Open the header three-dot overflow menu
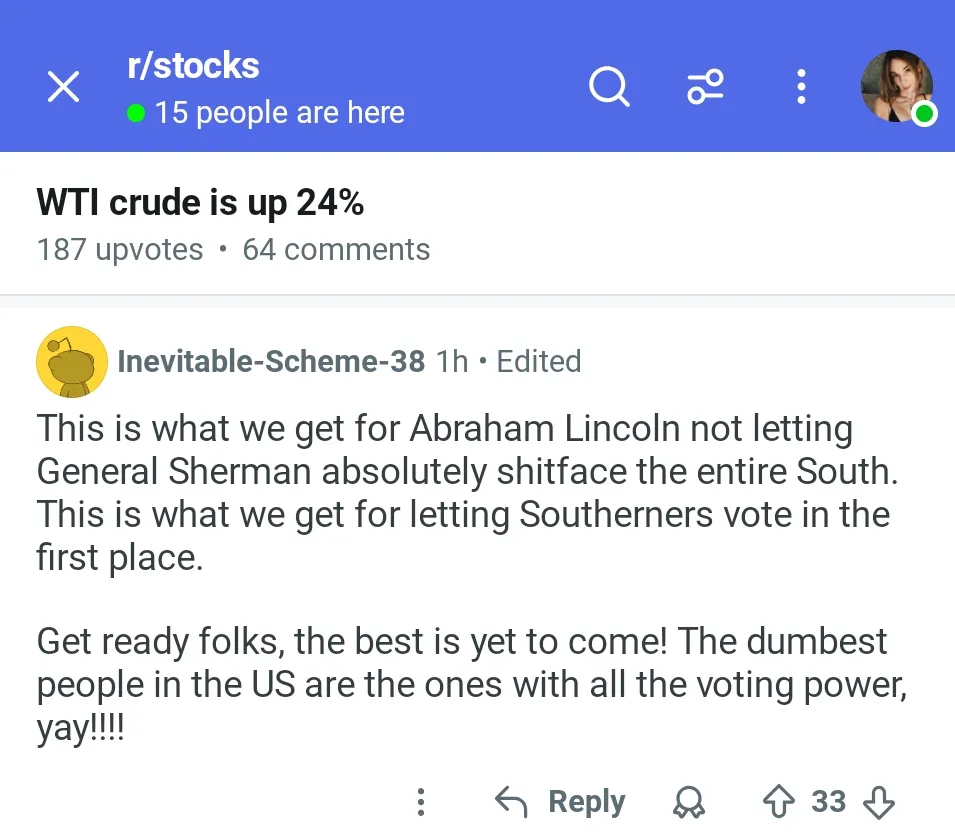This screenshot has width=955, height=840. tap(800, 88)
